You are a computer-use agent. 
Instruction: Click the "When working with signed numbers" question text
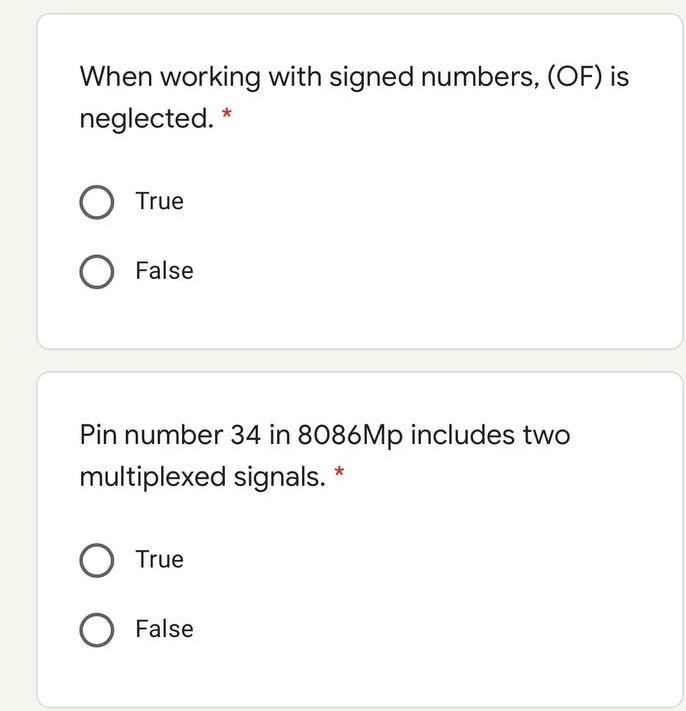354,97
